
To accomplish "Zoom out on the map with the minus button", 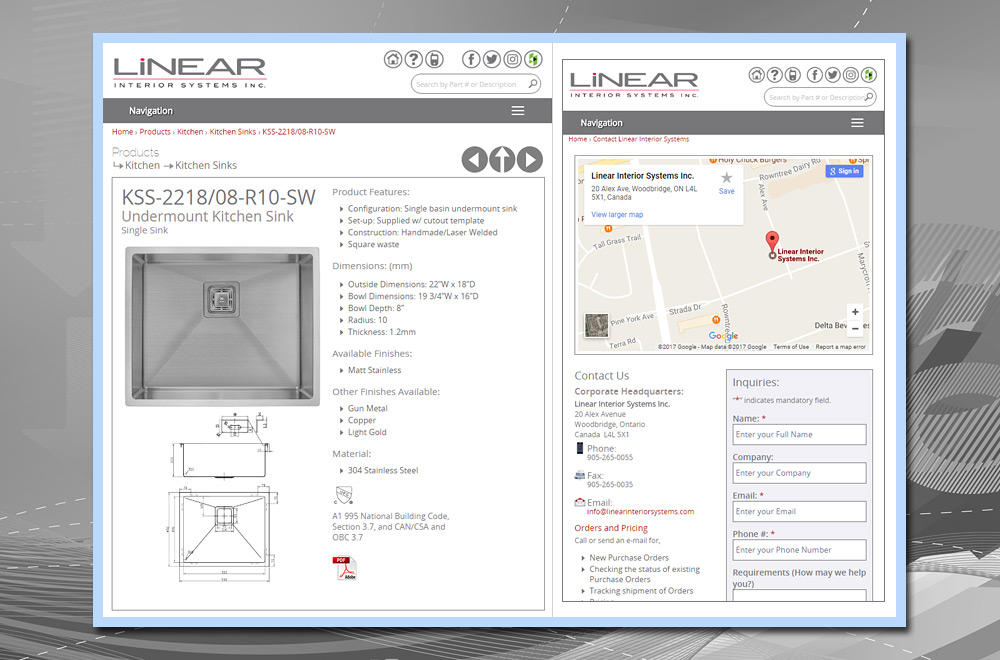I will click(855, 328).
